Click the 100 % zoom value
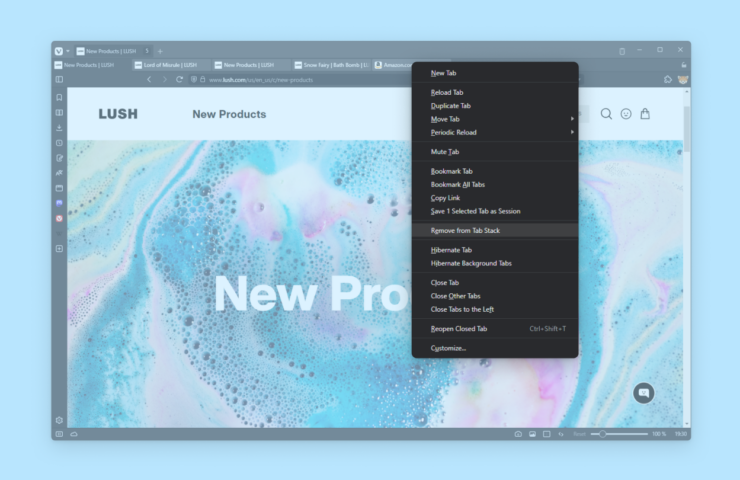This screenshot has height=480, width=740. click(x=659, y=434)
